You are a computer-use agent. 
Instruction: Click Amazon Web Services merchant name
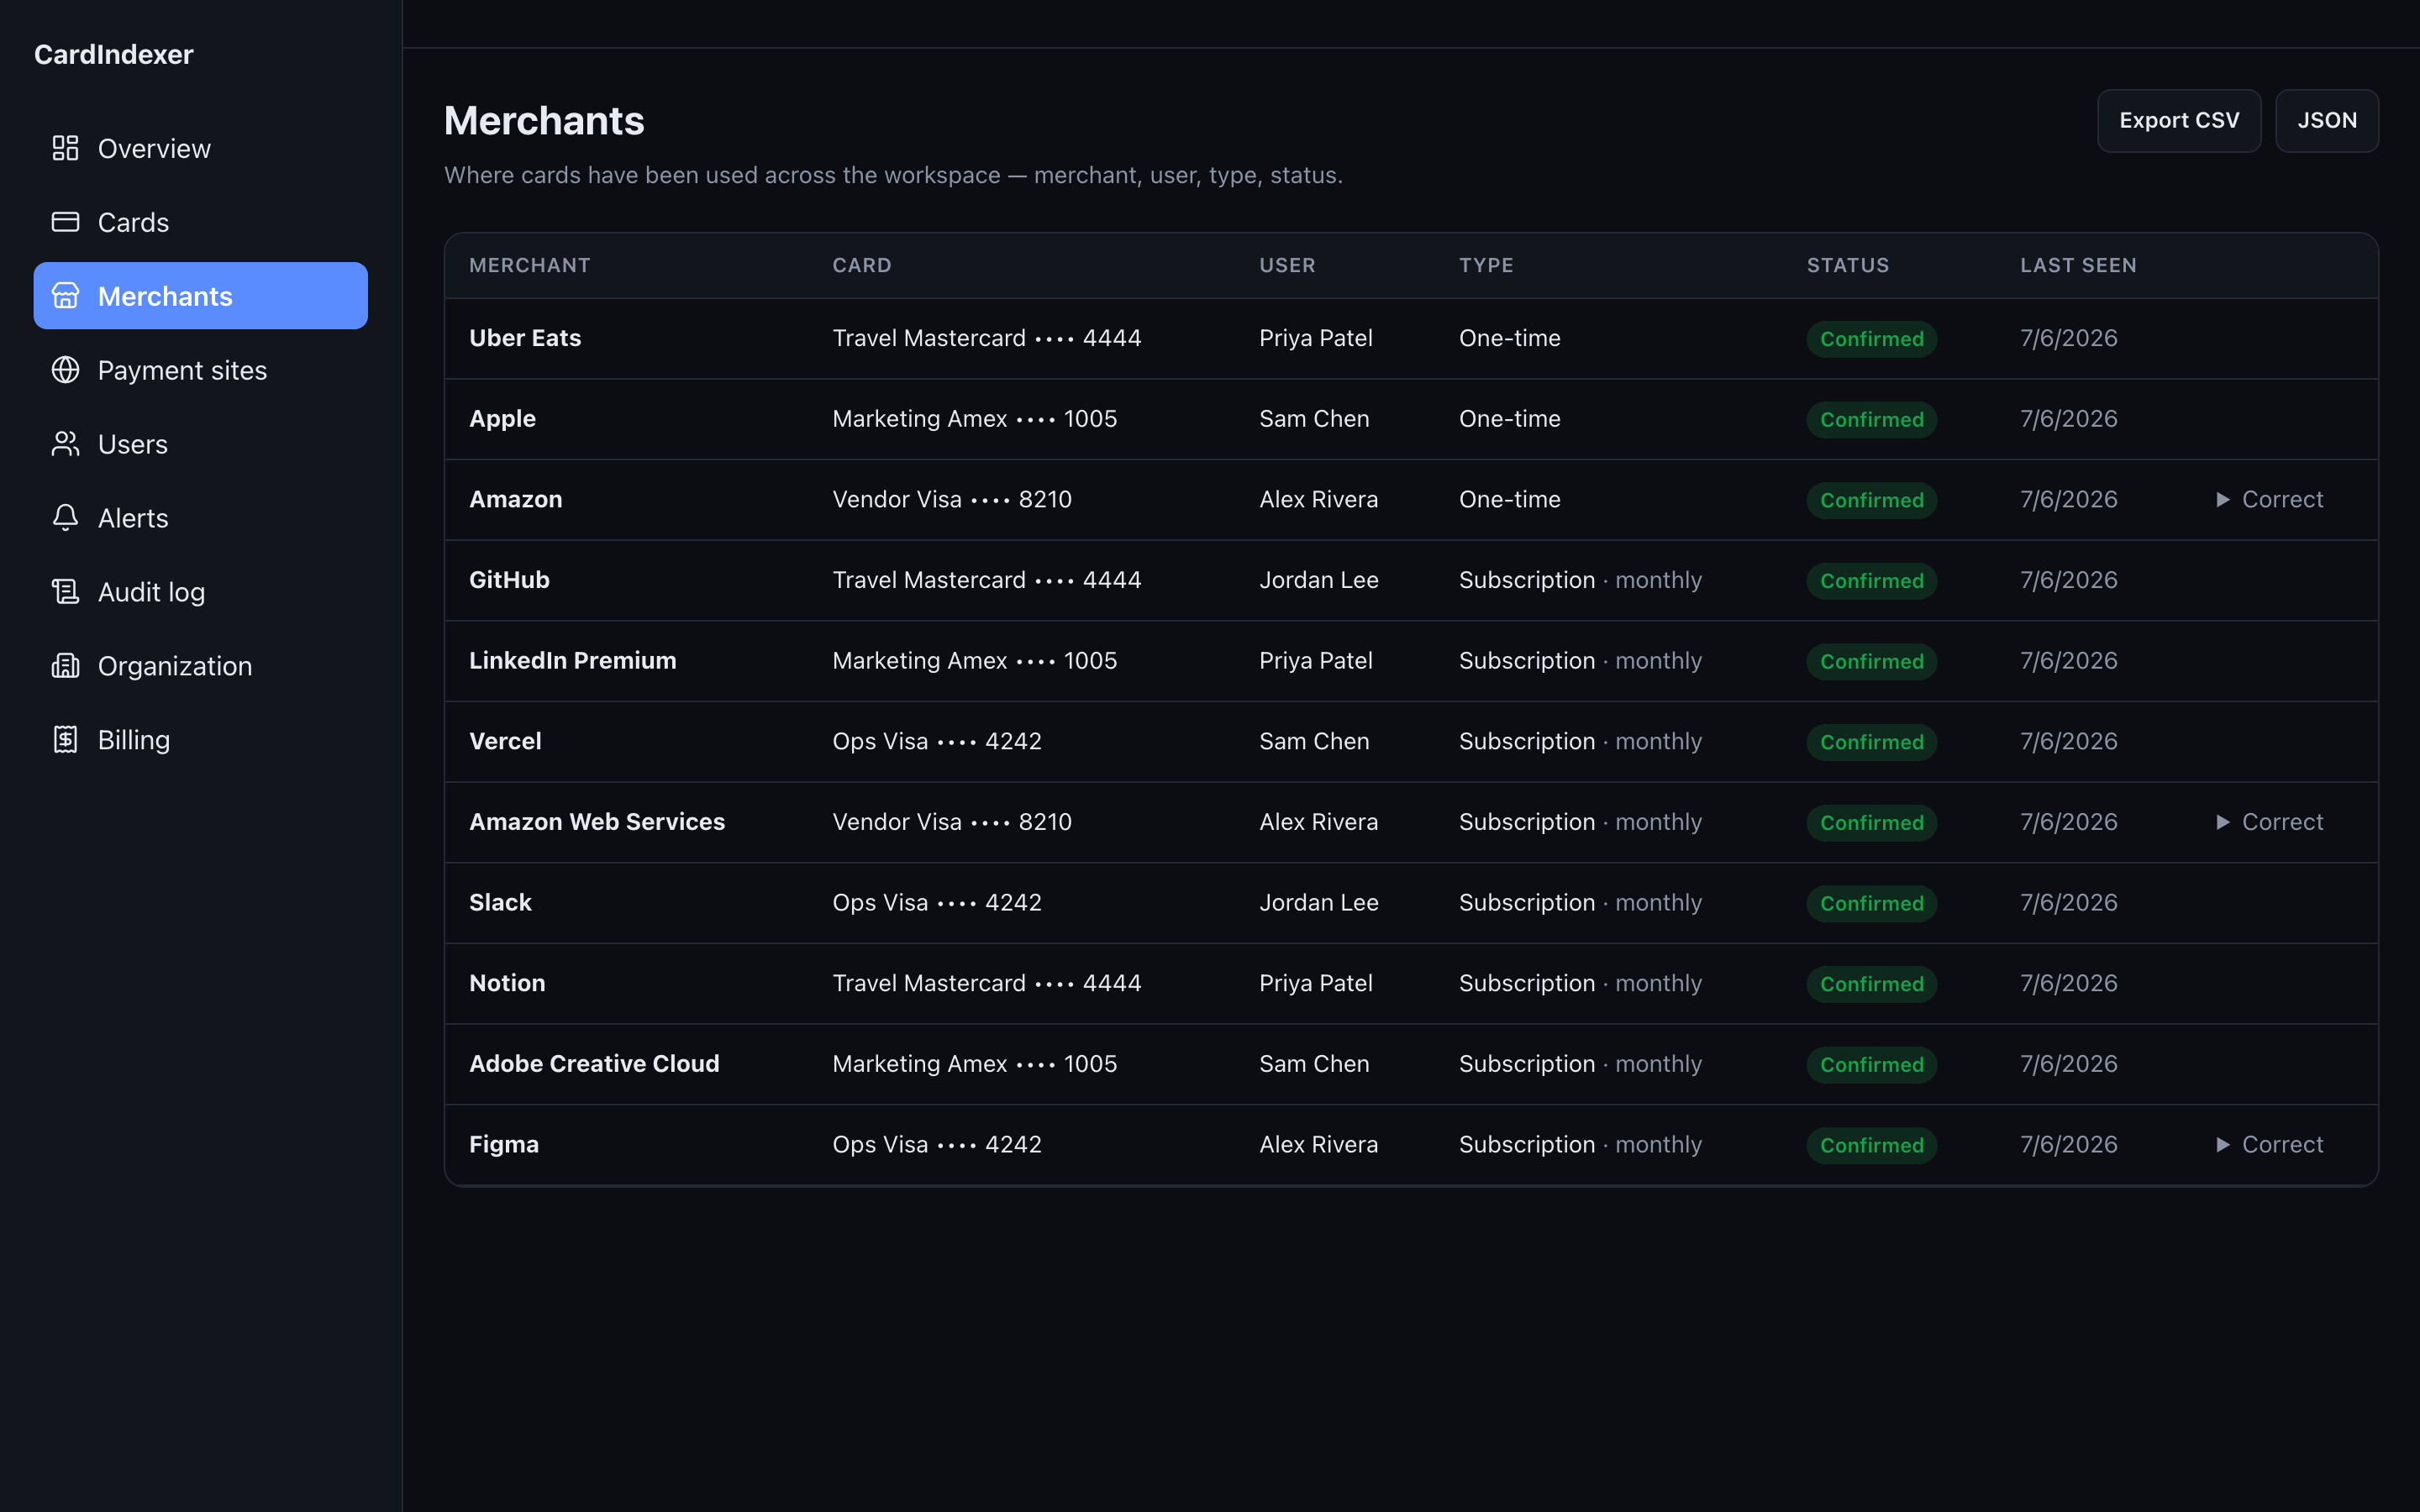pyautogui.click(x=597, y=822)
